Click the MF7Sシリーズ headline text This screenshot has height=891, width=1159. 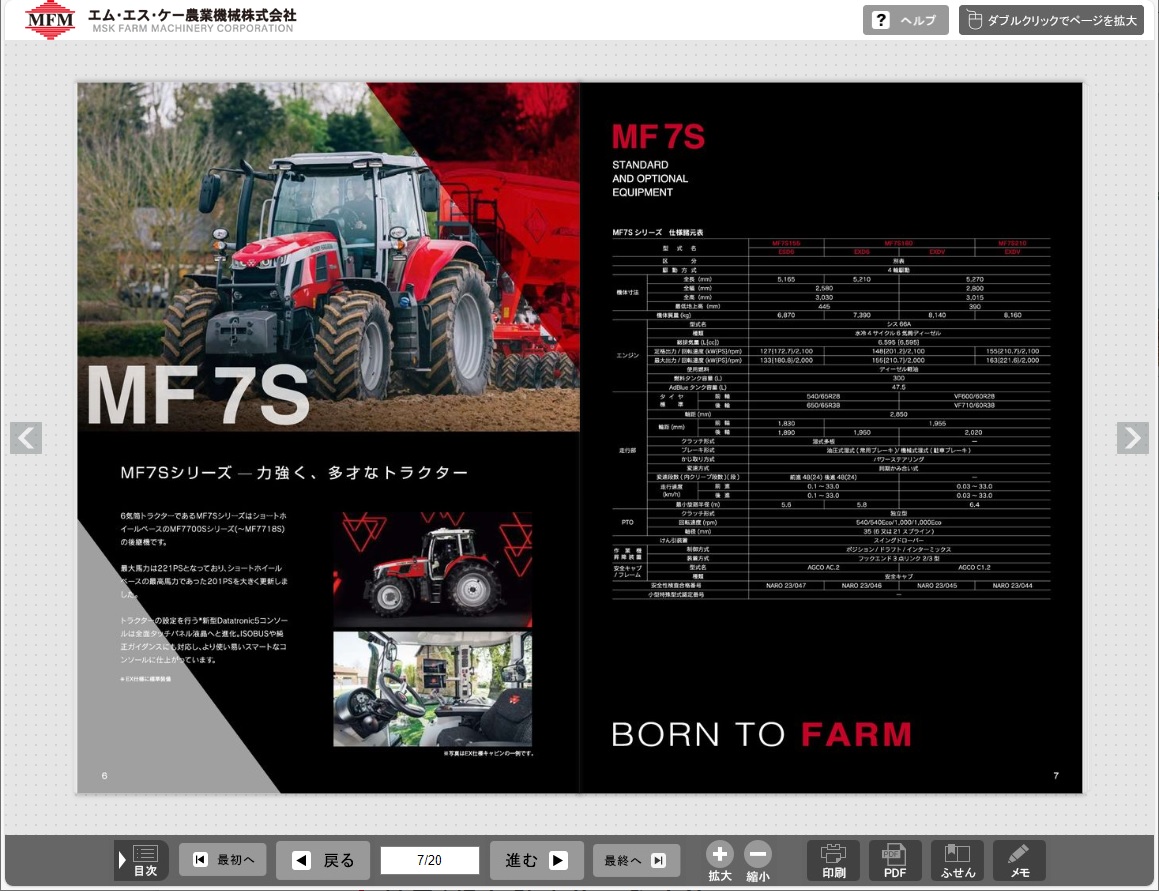294,472
